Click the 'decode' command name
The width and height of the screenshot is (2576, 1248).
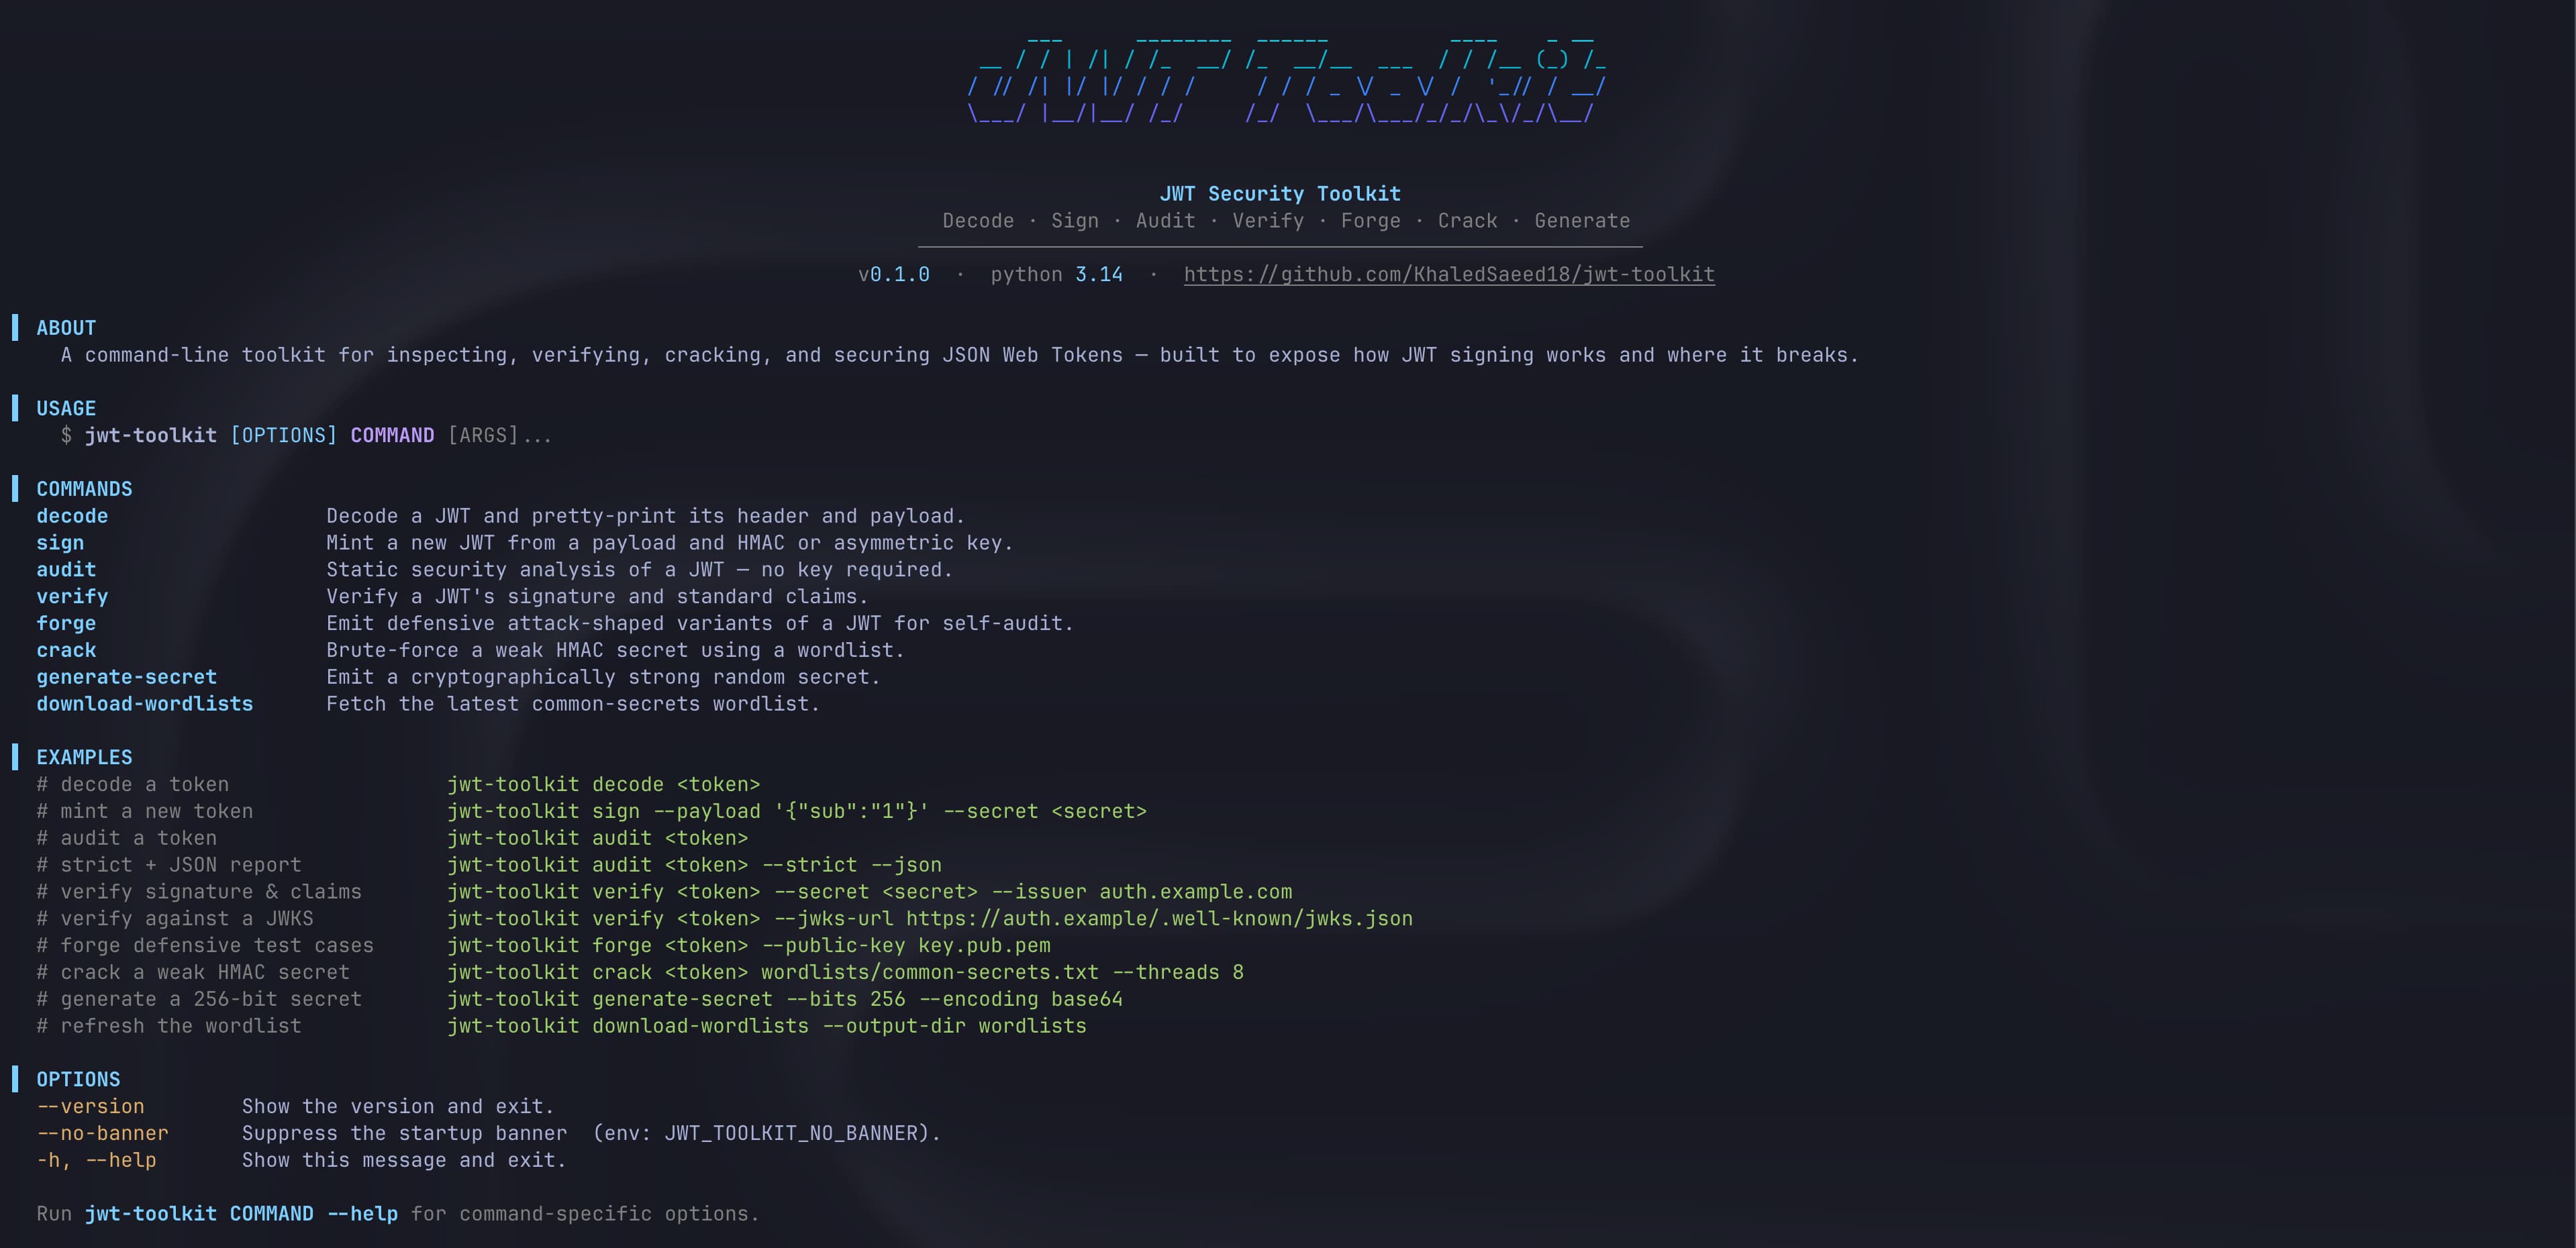(x=72, y=516)
